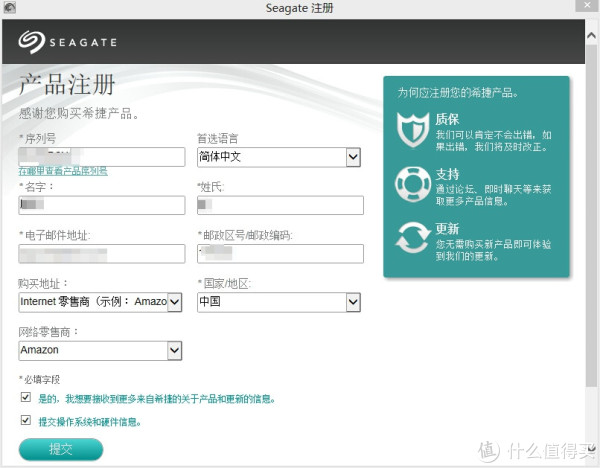
Task: Click the 更新 heading in teal panel
Action: click(x=447, y=228)
